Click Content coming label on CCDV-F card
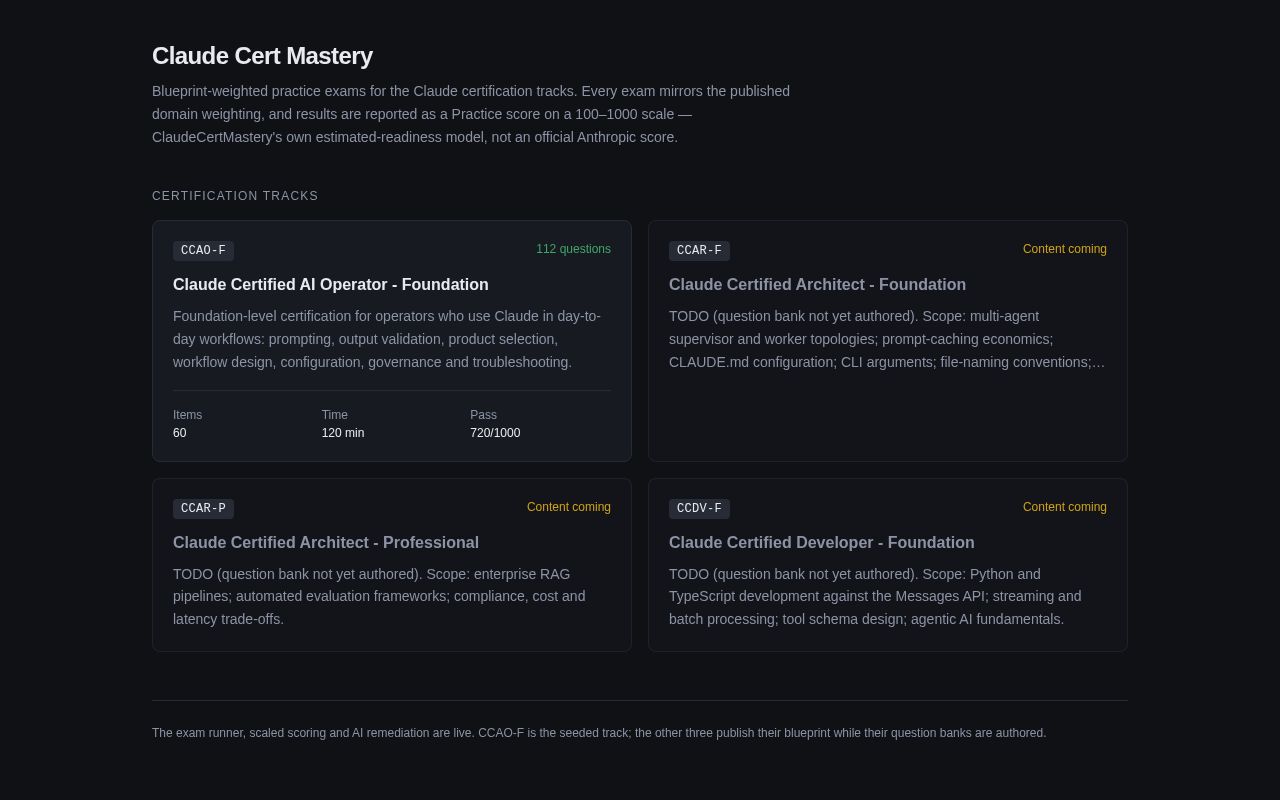The height and width of the screenshot is (800, 1280). [x=1064, y=507]
